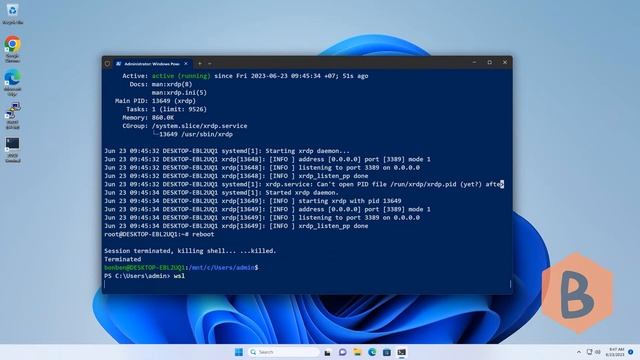The image size is (640, 360).
Task: Show hidden system tray icons chevron
Action: tap(579, 352)
